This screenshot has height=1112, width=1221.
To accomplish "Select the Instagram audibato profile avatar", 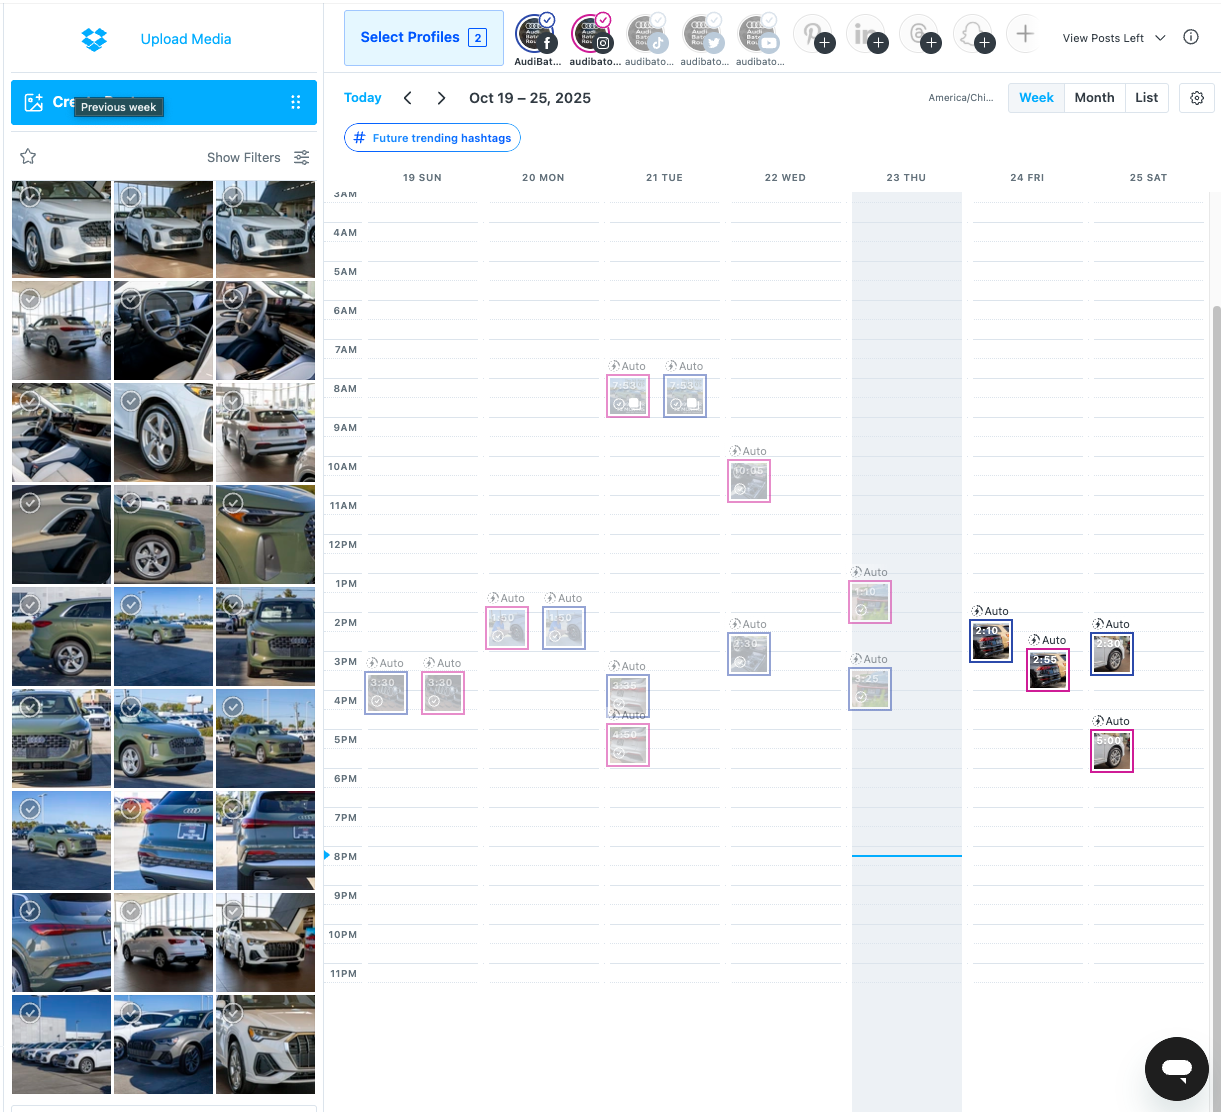I will click(592, 34).
